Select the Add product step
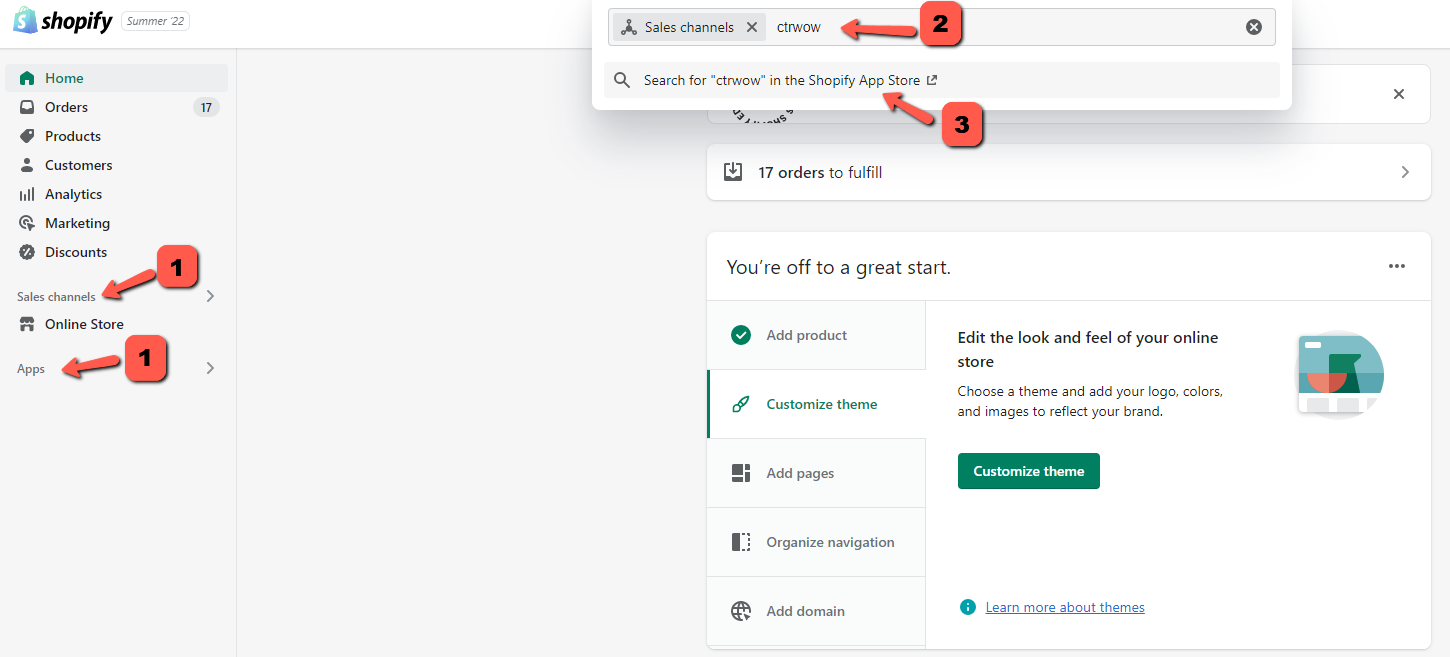The height and width of the screenshot is (657, 1450). click(816, 335)
